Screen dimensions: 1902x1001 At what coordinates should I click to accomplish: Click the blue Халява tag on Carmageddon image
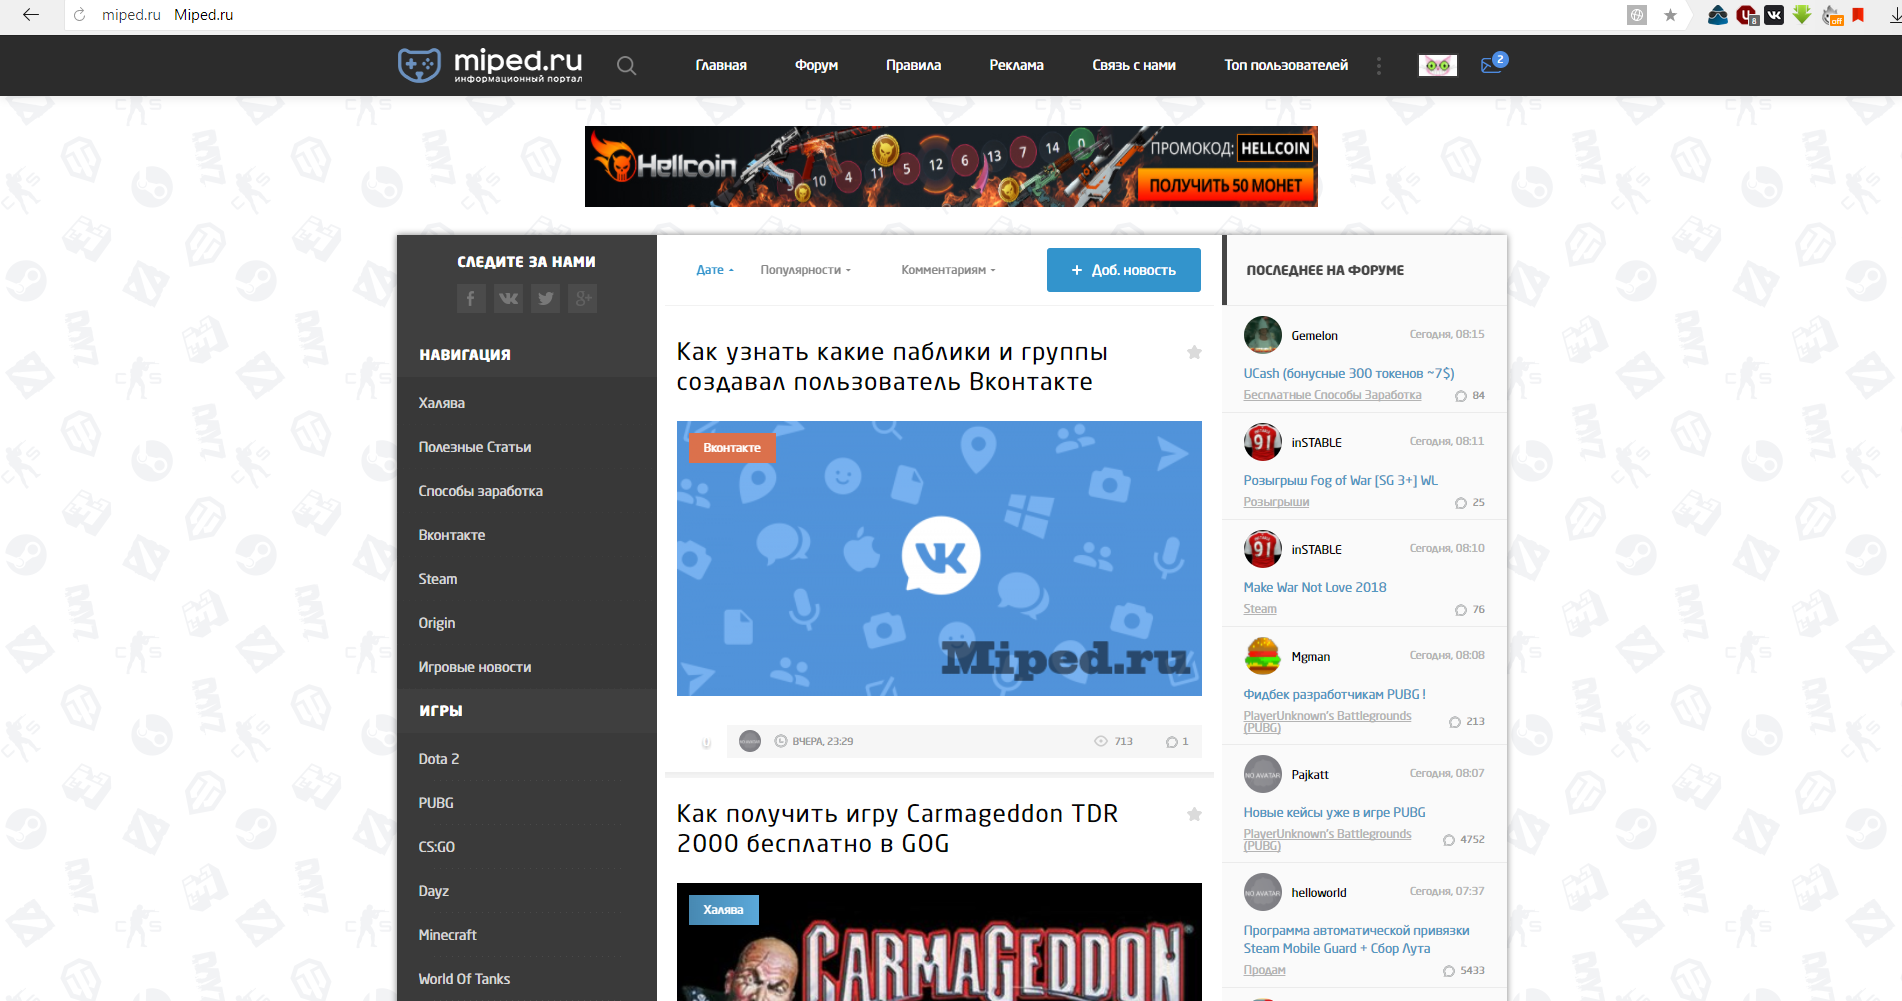point(723,910)
